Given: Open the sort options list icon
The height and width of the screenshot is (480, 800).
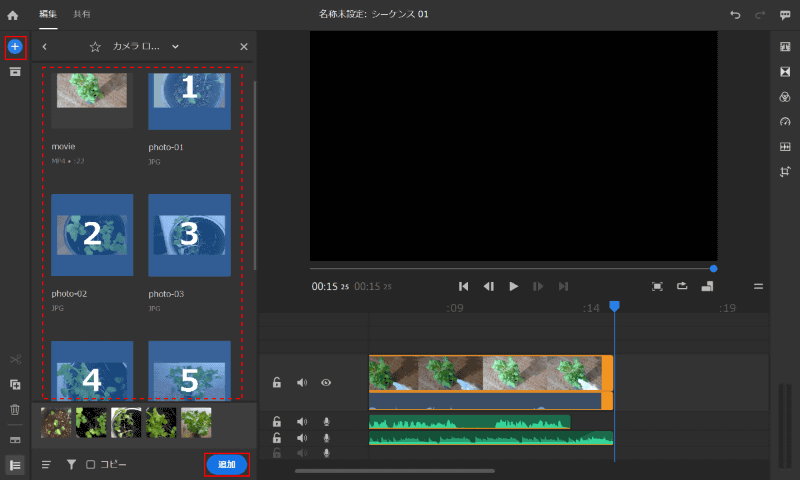Looking at the screenshot, I should coord(47,464).
